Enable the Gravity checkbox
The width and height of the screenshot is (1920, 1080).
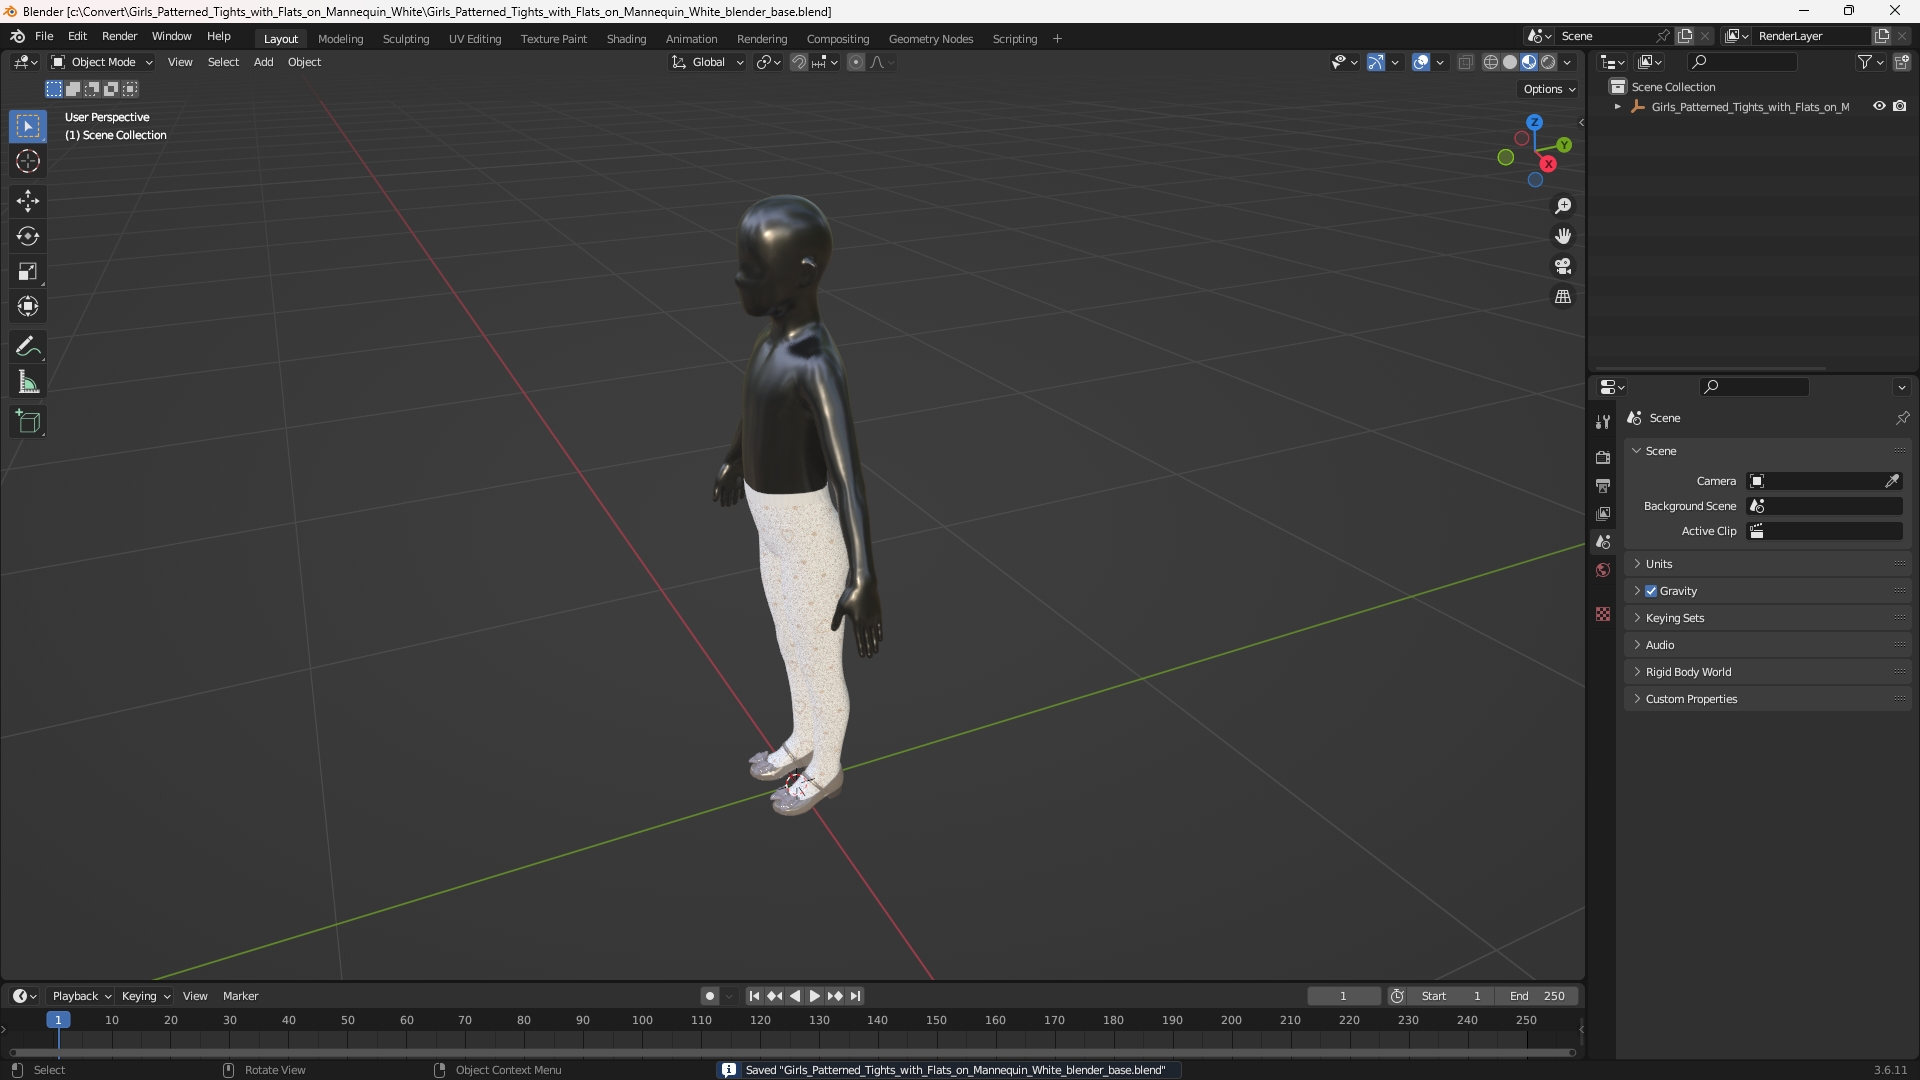(x=1651, y=591)
